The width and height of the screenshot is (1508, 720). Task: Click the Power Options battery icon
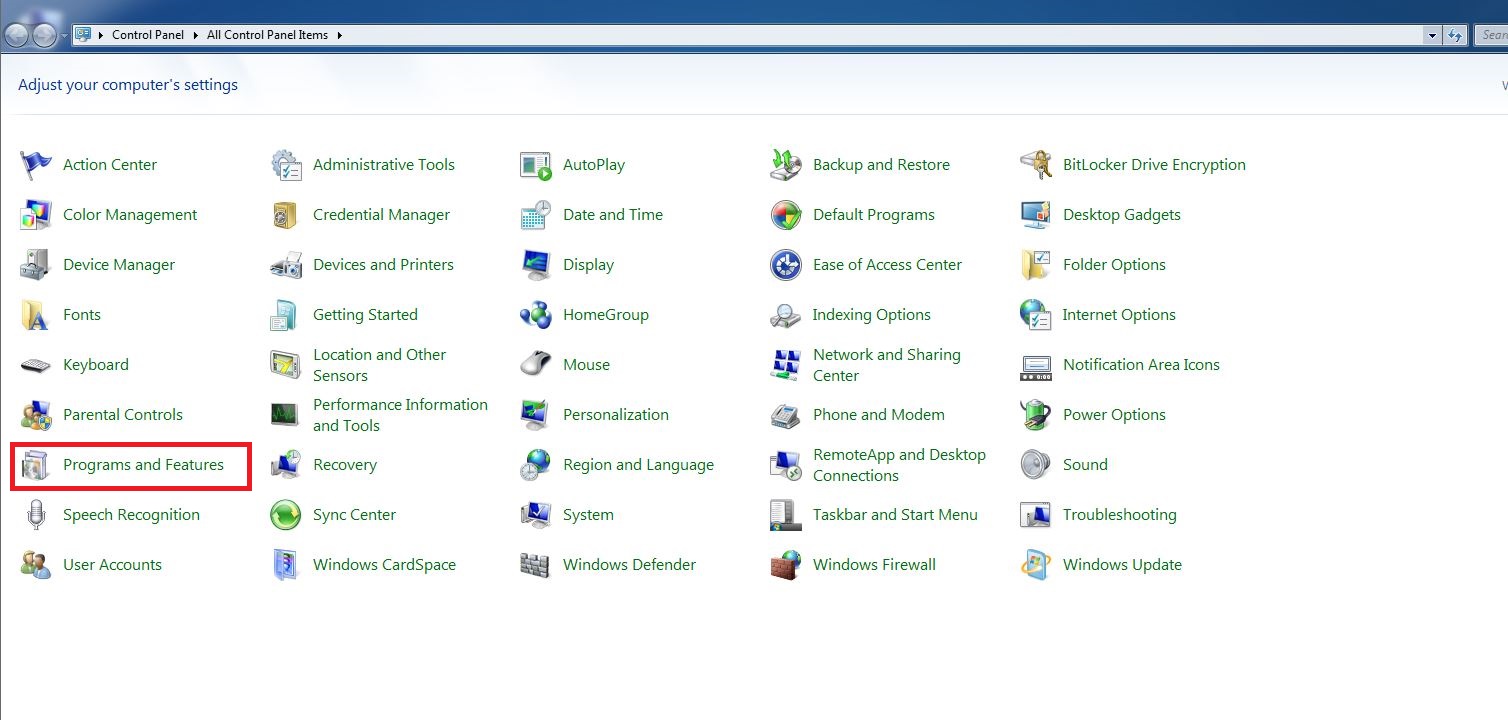[1036, 415]
